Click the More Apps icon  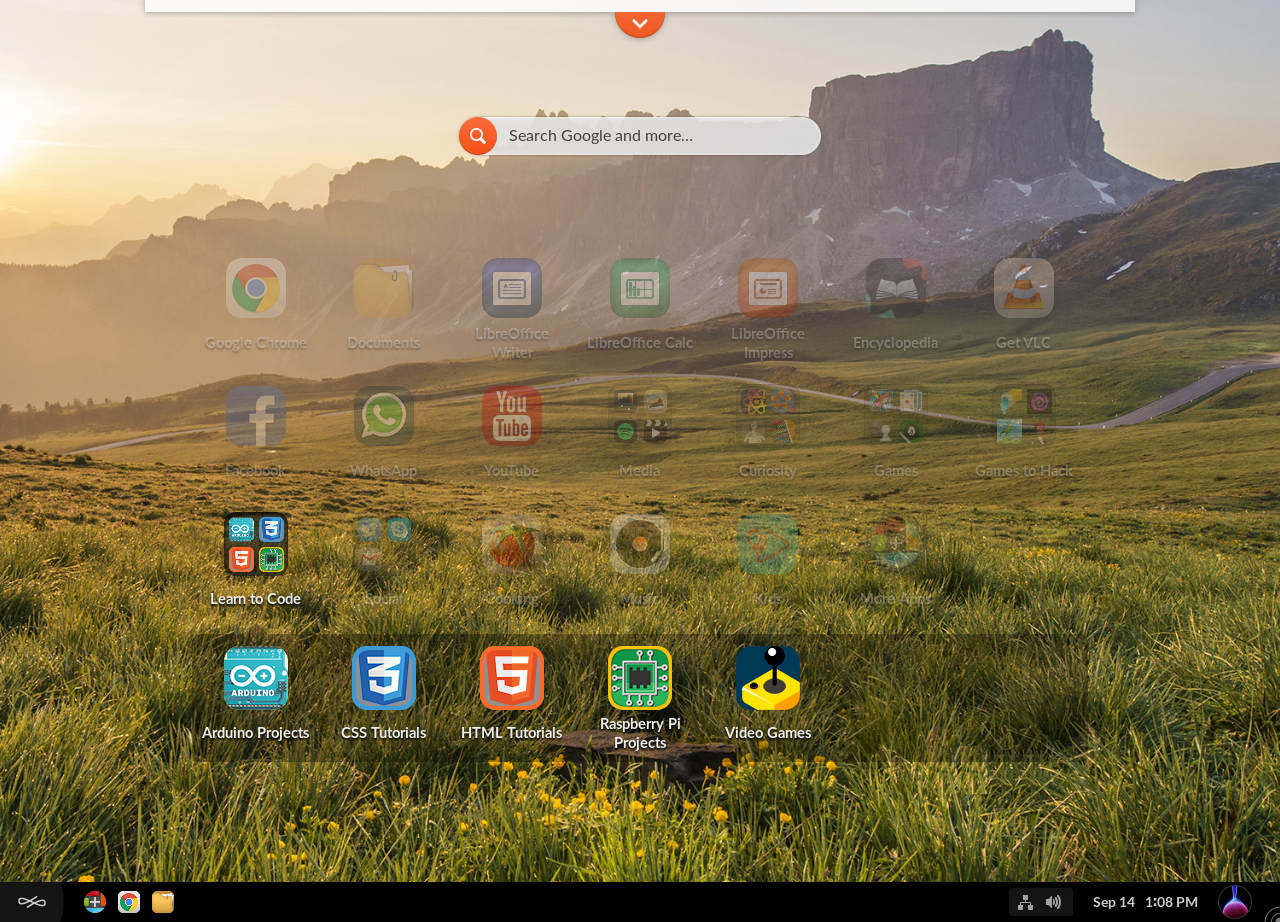[896, 544]
